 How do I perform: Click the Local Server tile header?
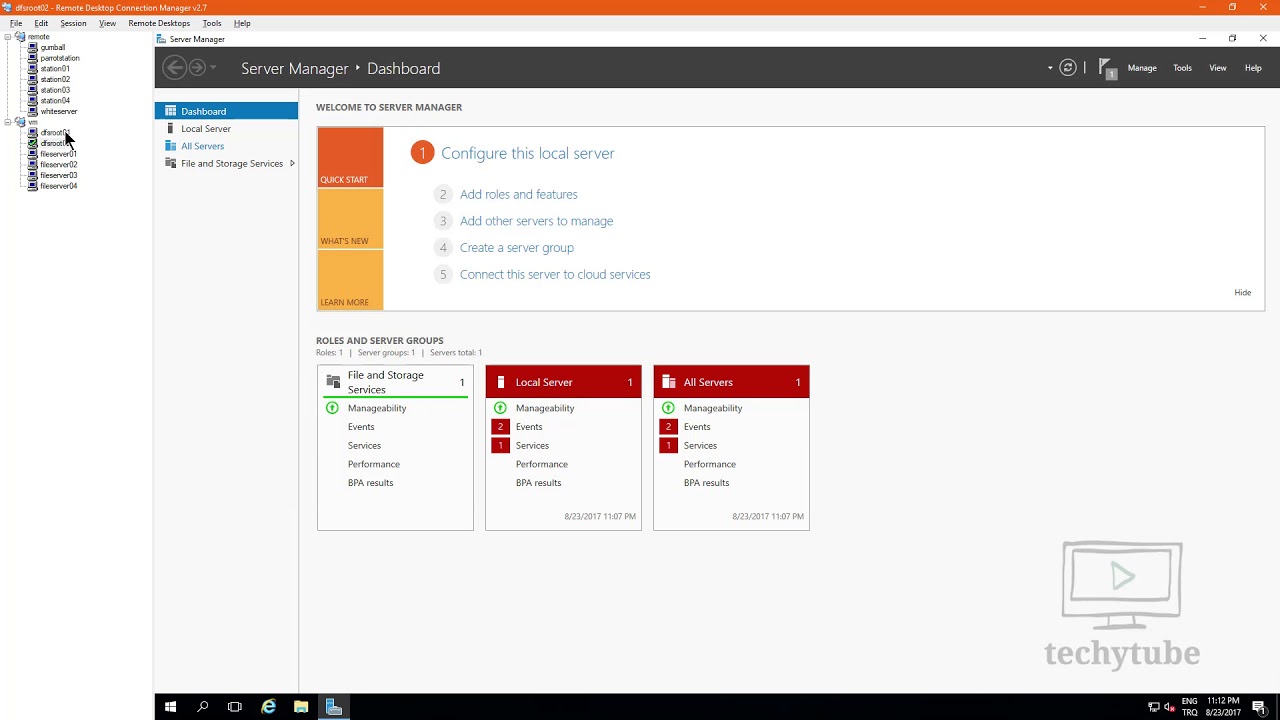pyautogui.click(x=563, y=382)
